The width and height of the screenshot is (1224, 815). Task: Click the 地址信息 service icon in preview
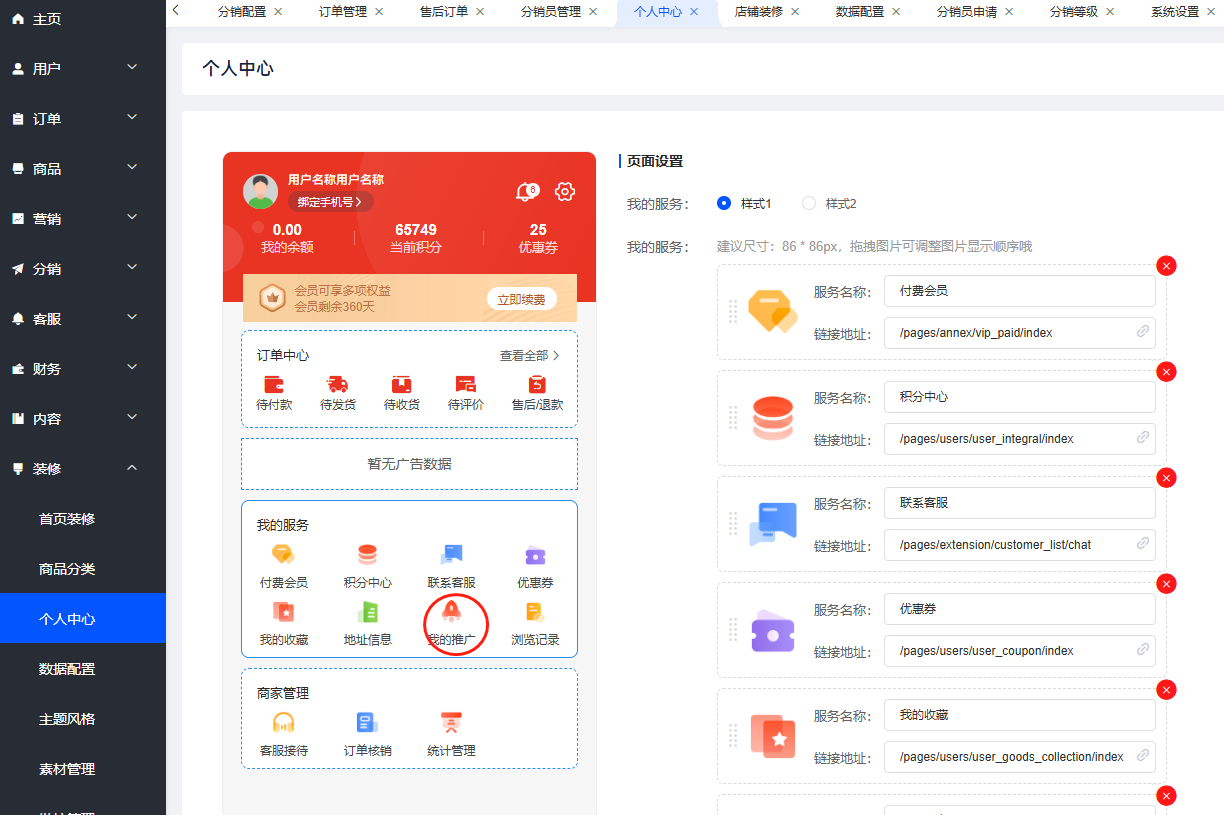(x=368, y=611)
